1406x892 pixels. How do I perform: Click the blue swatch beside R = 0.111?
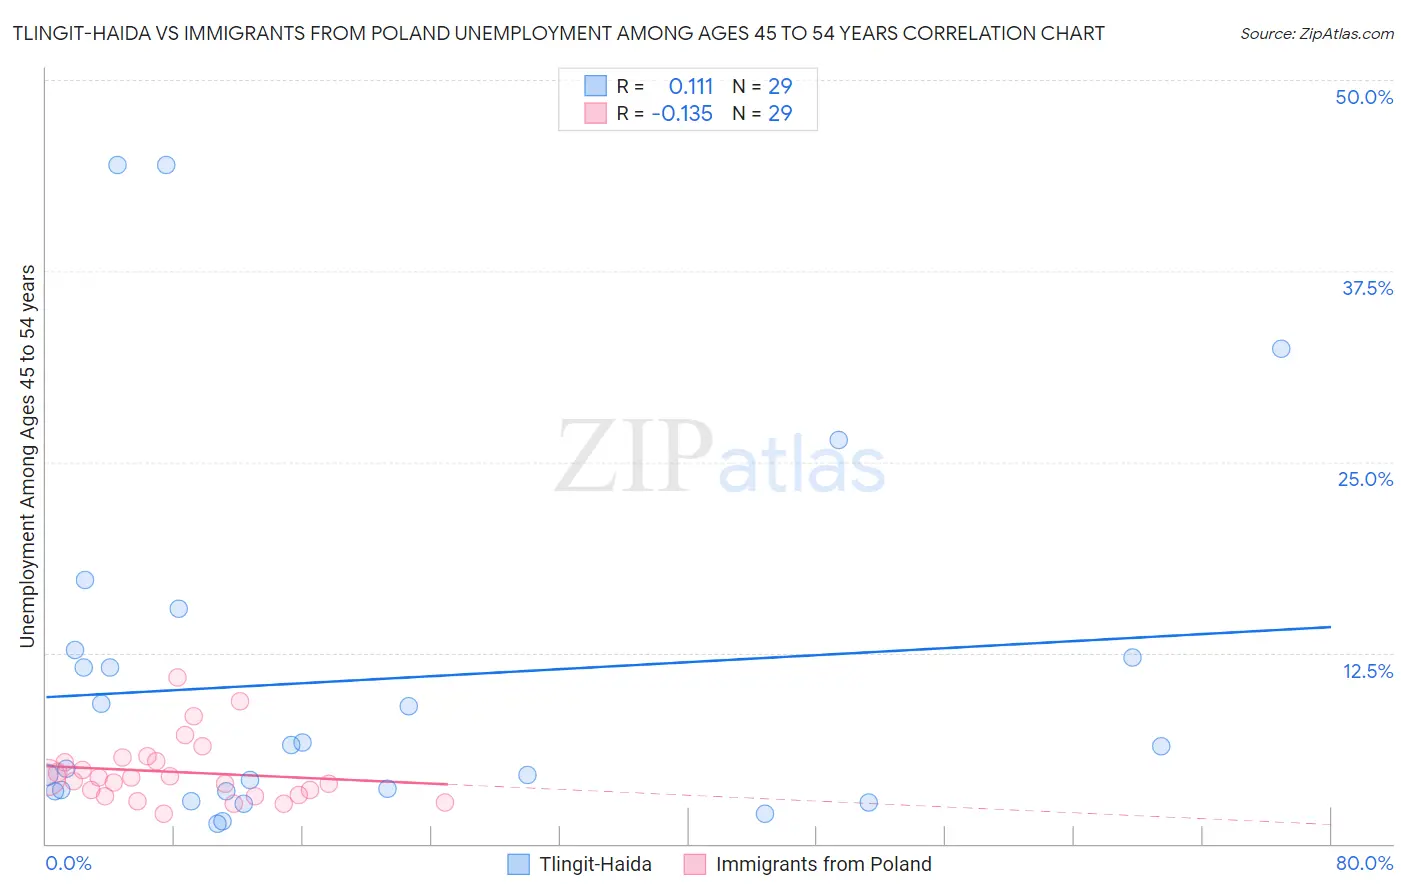(x=596, y=86)
